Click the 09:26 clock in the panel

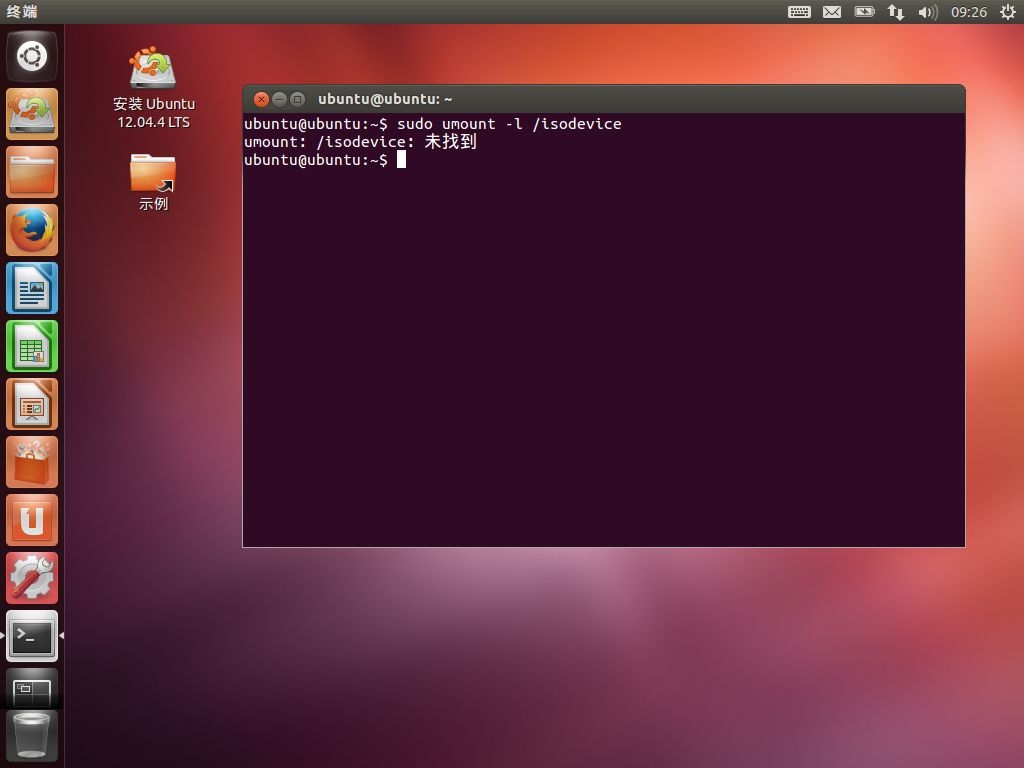[x=968, y=12]
